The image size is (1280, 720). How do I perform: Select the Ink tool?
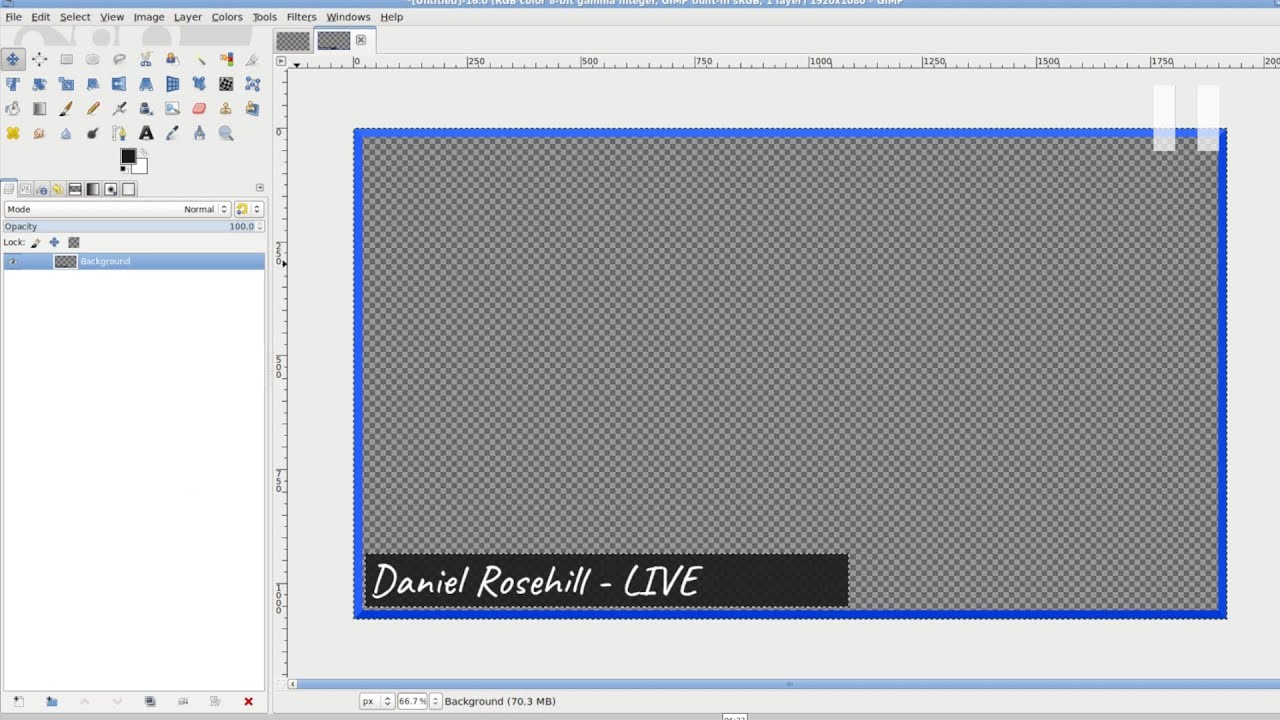pyautogui.click(x=146, y=109)
